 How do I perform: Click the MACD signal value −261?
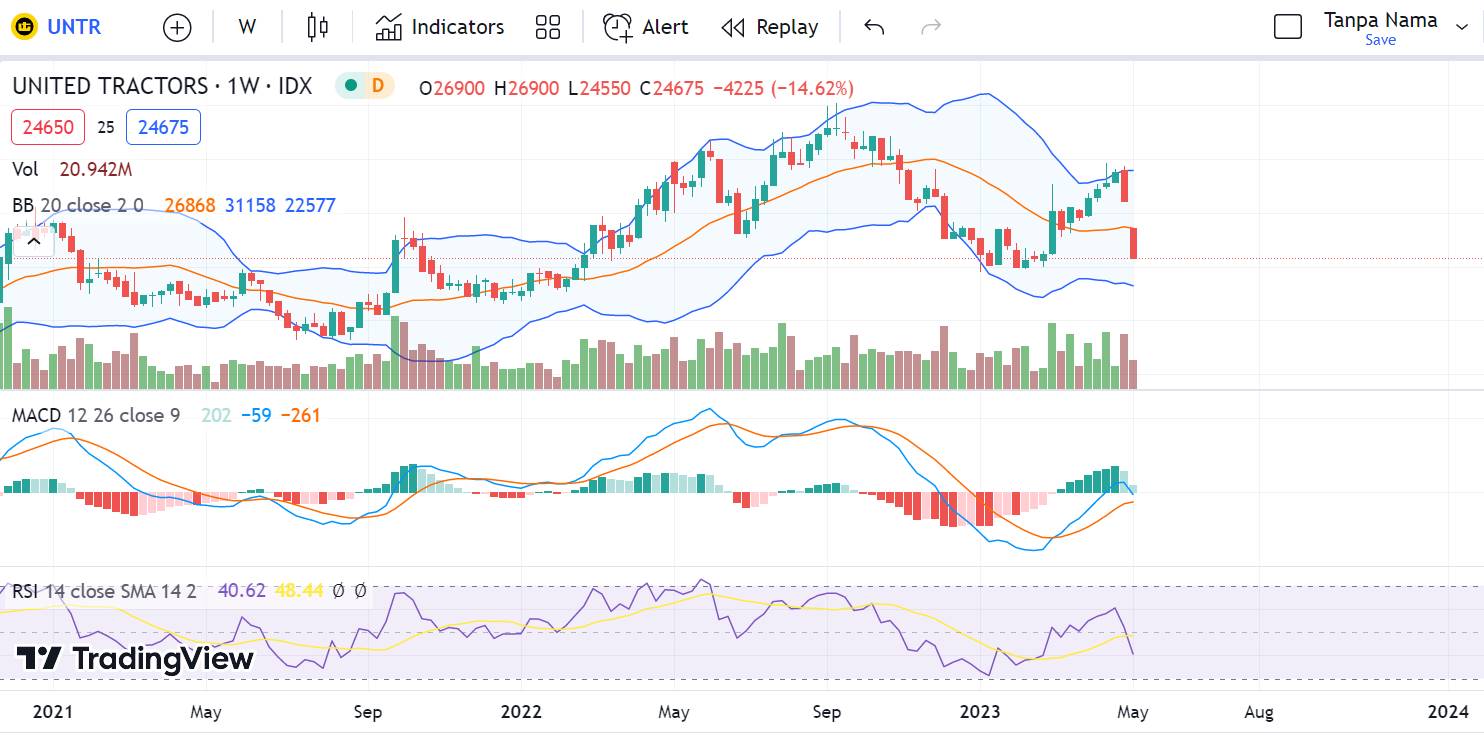[x=300, y=415]
